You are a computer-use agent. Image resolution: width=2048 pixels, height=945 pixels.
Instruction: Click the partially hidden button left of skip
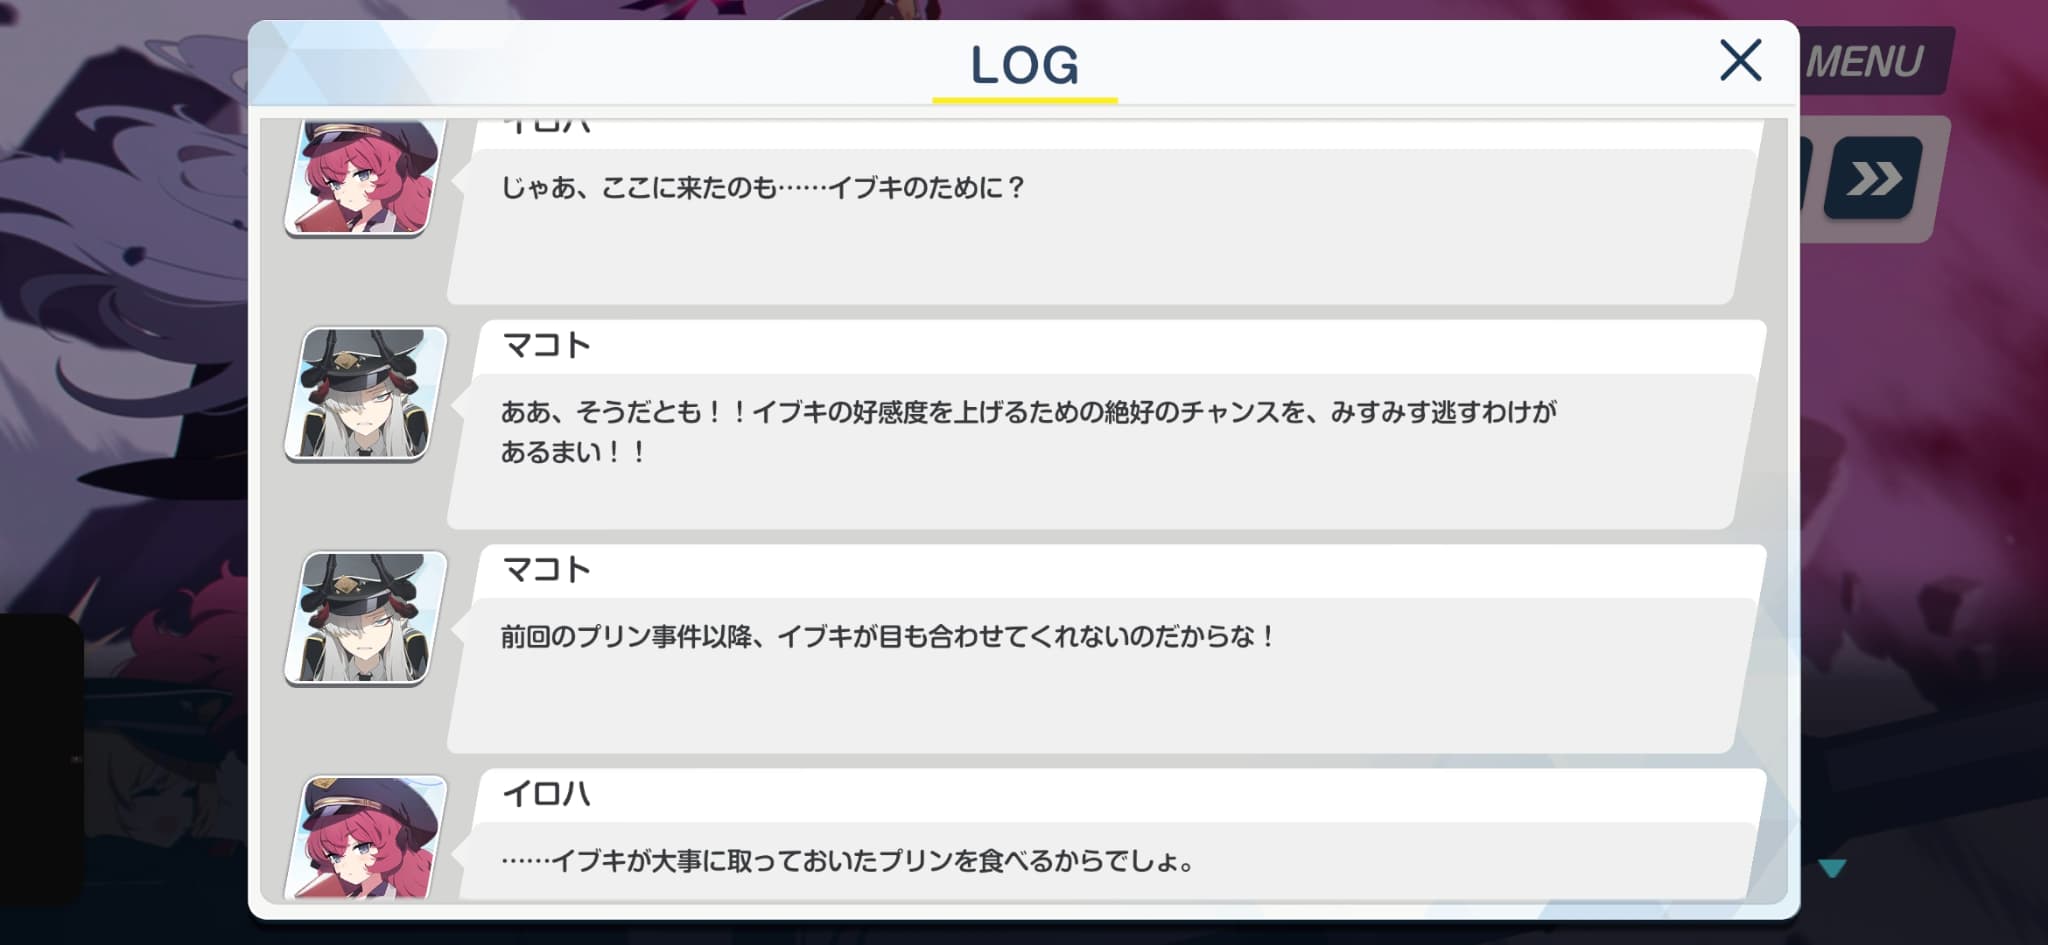[1806, 179]
